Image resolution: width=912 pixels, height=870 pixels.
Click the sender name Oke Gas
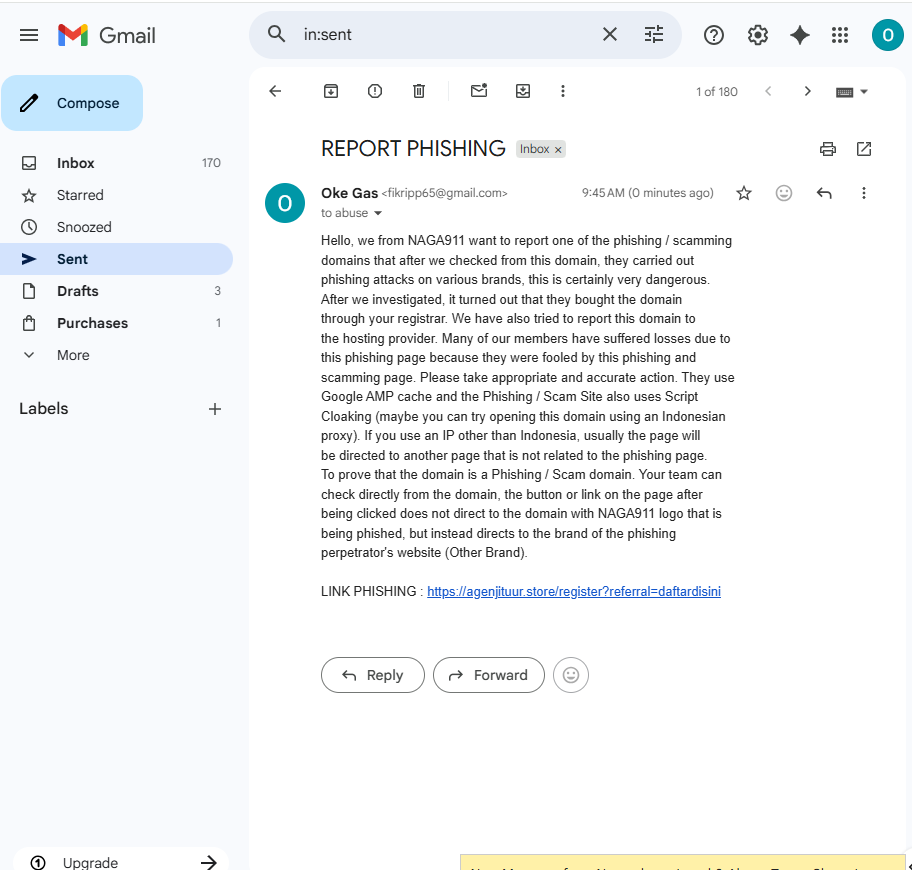point(350,193)
